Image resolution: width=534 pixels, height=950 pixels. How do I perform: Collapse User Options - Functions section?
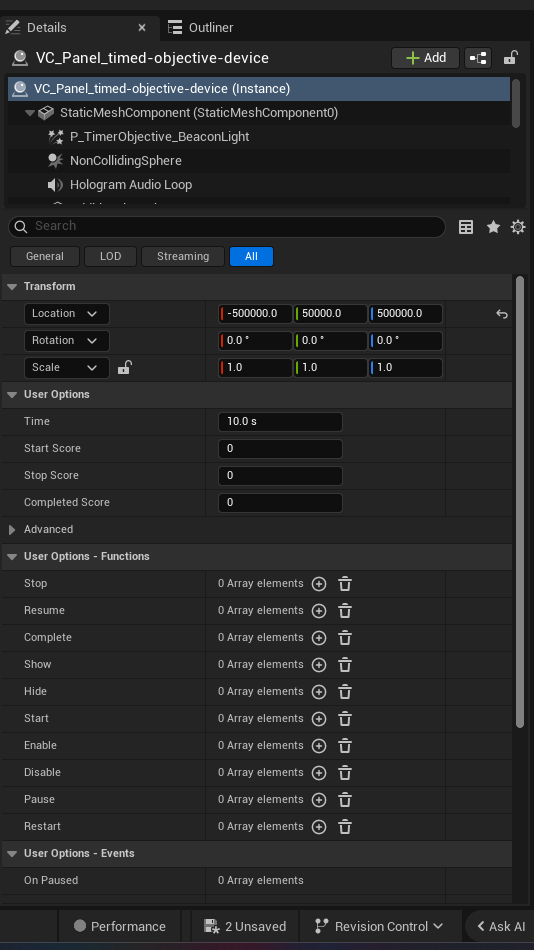tap(12, 557)
